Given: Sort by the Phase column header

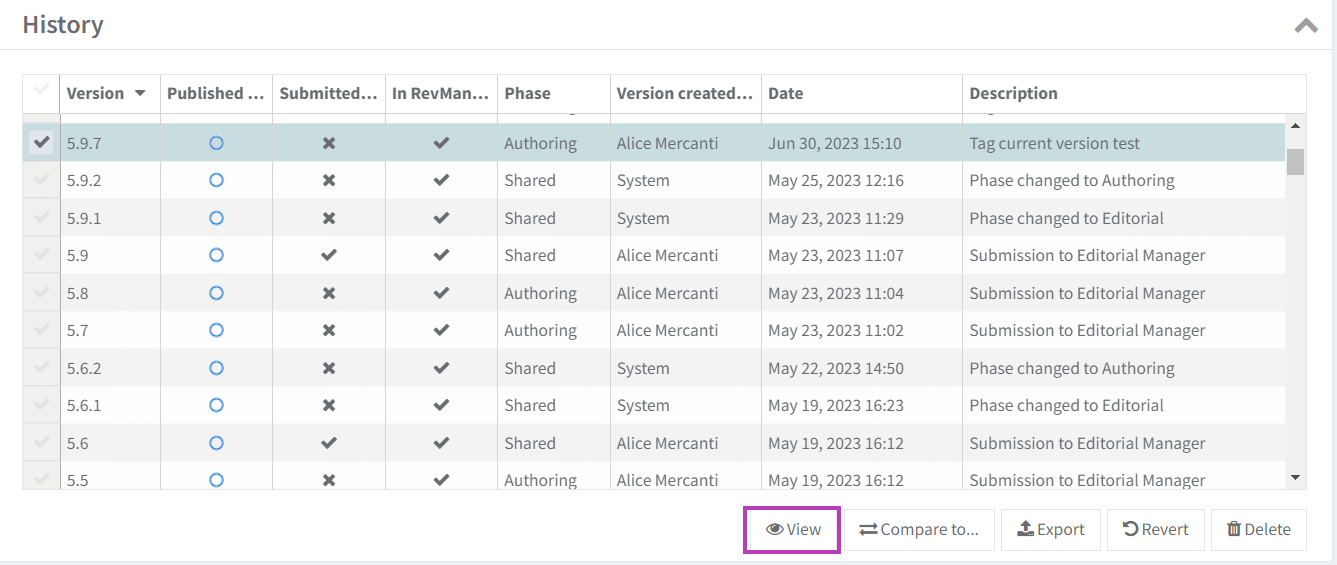Looking at the screenshot, I should point(527,93).
